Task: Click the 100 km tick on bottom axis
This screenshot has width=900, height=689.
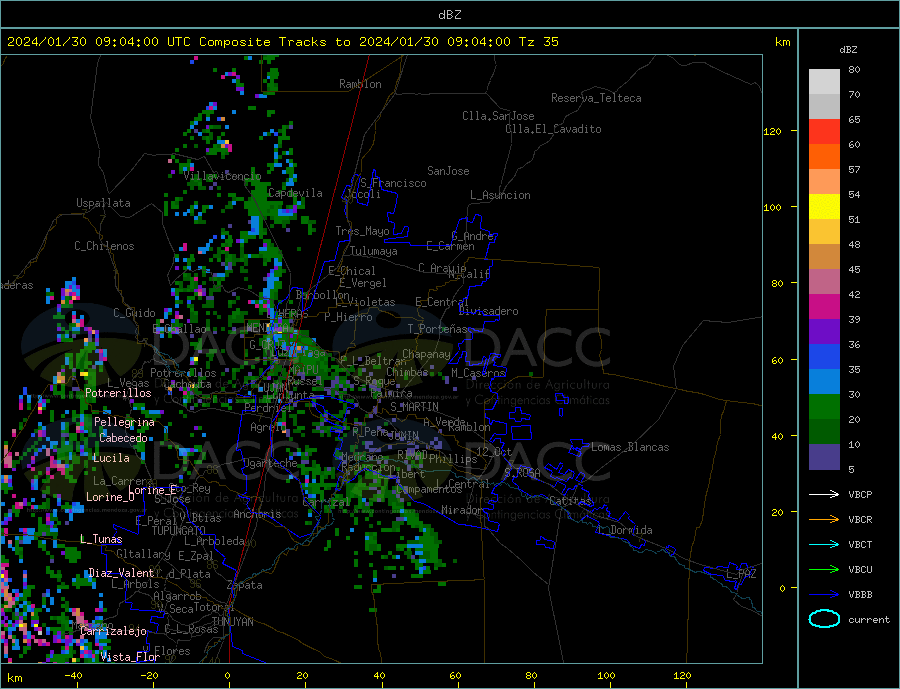Action: (606, 676)
